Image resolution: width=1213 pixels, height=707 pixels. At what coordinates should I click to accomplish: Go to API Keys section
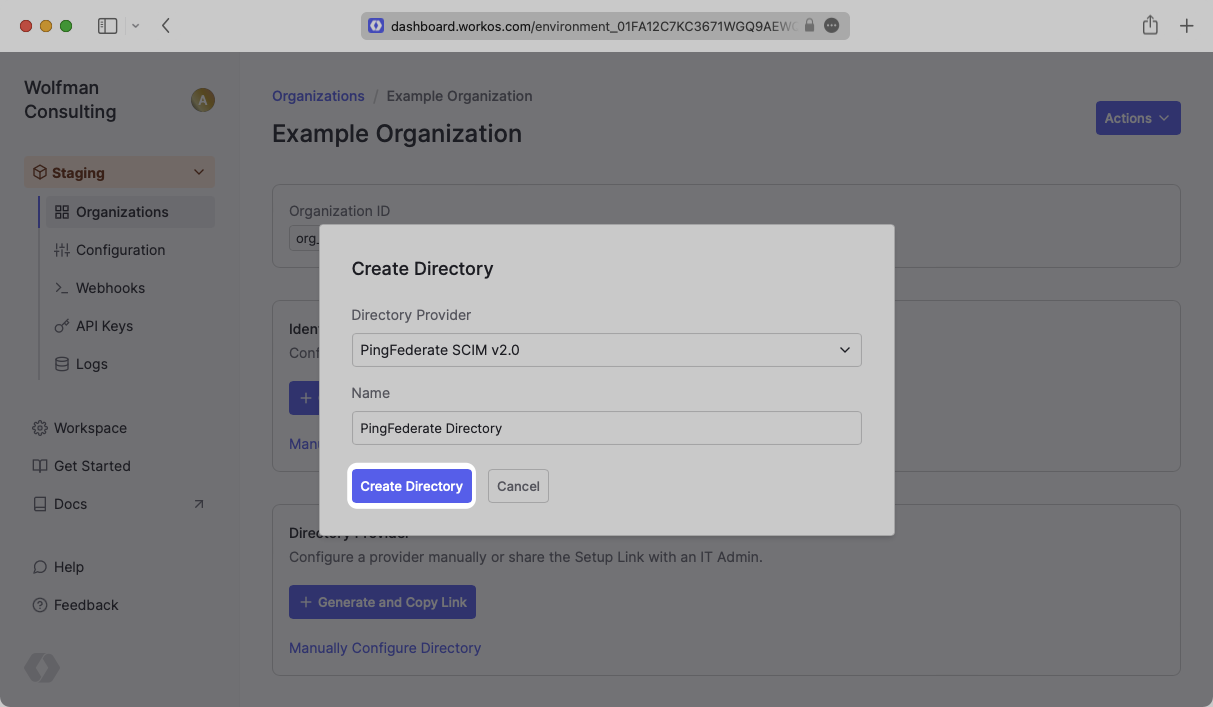[104, 326]
